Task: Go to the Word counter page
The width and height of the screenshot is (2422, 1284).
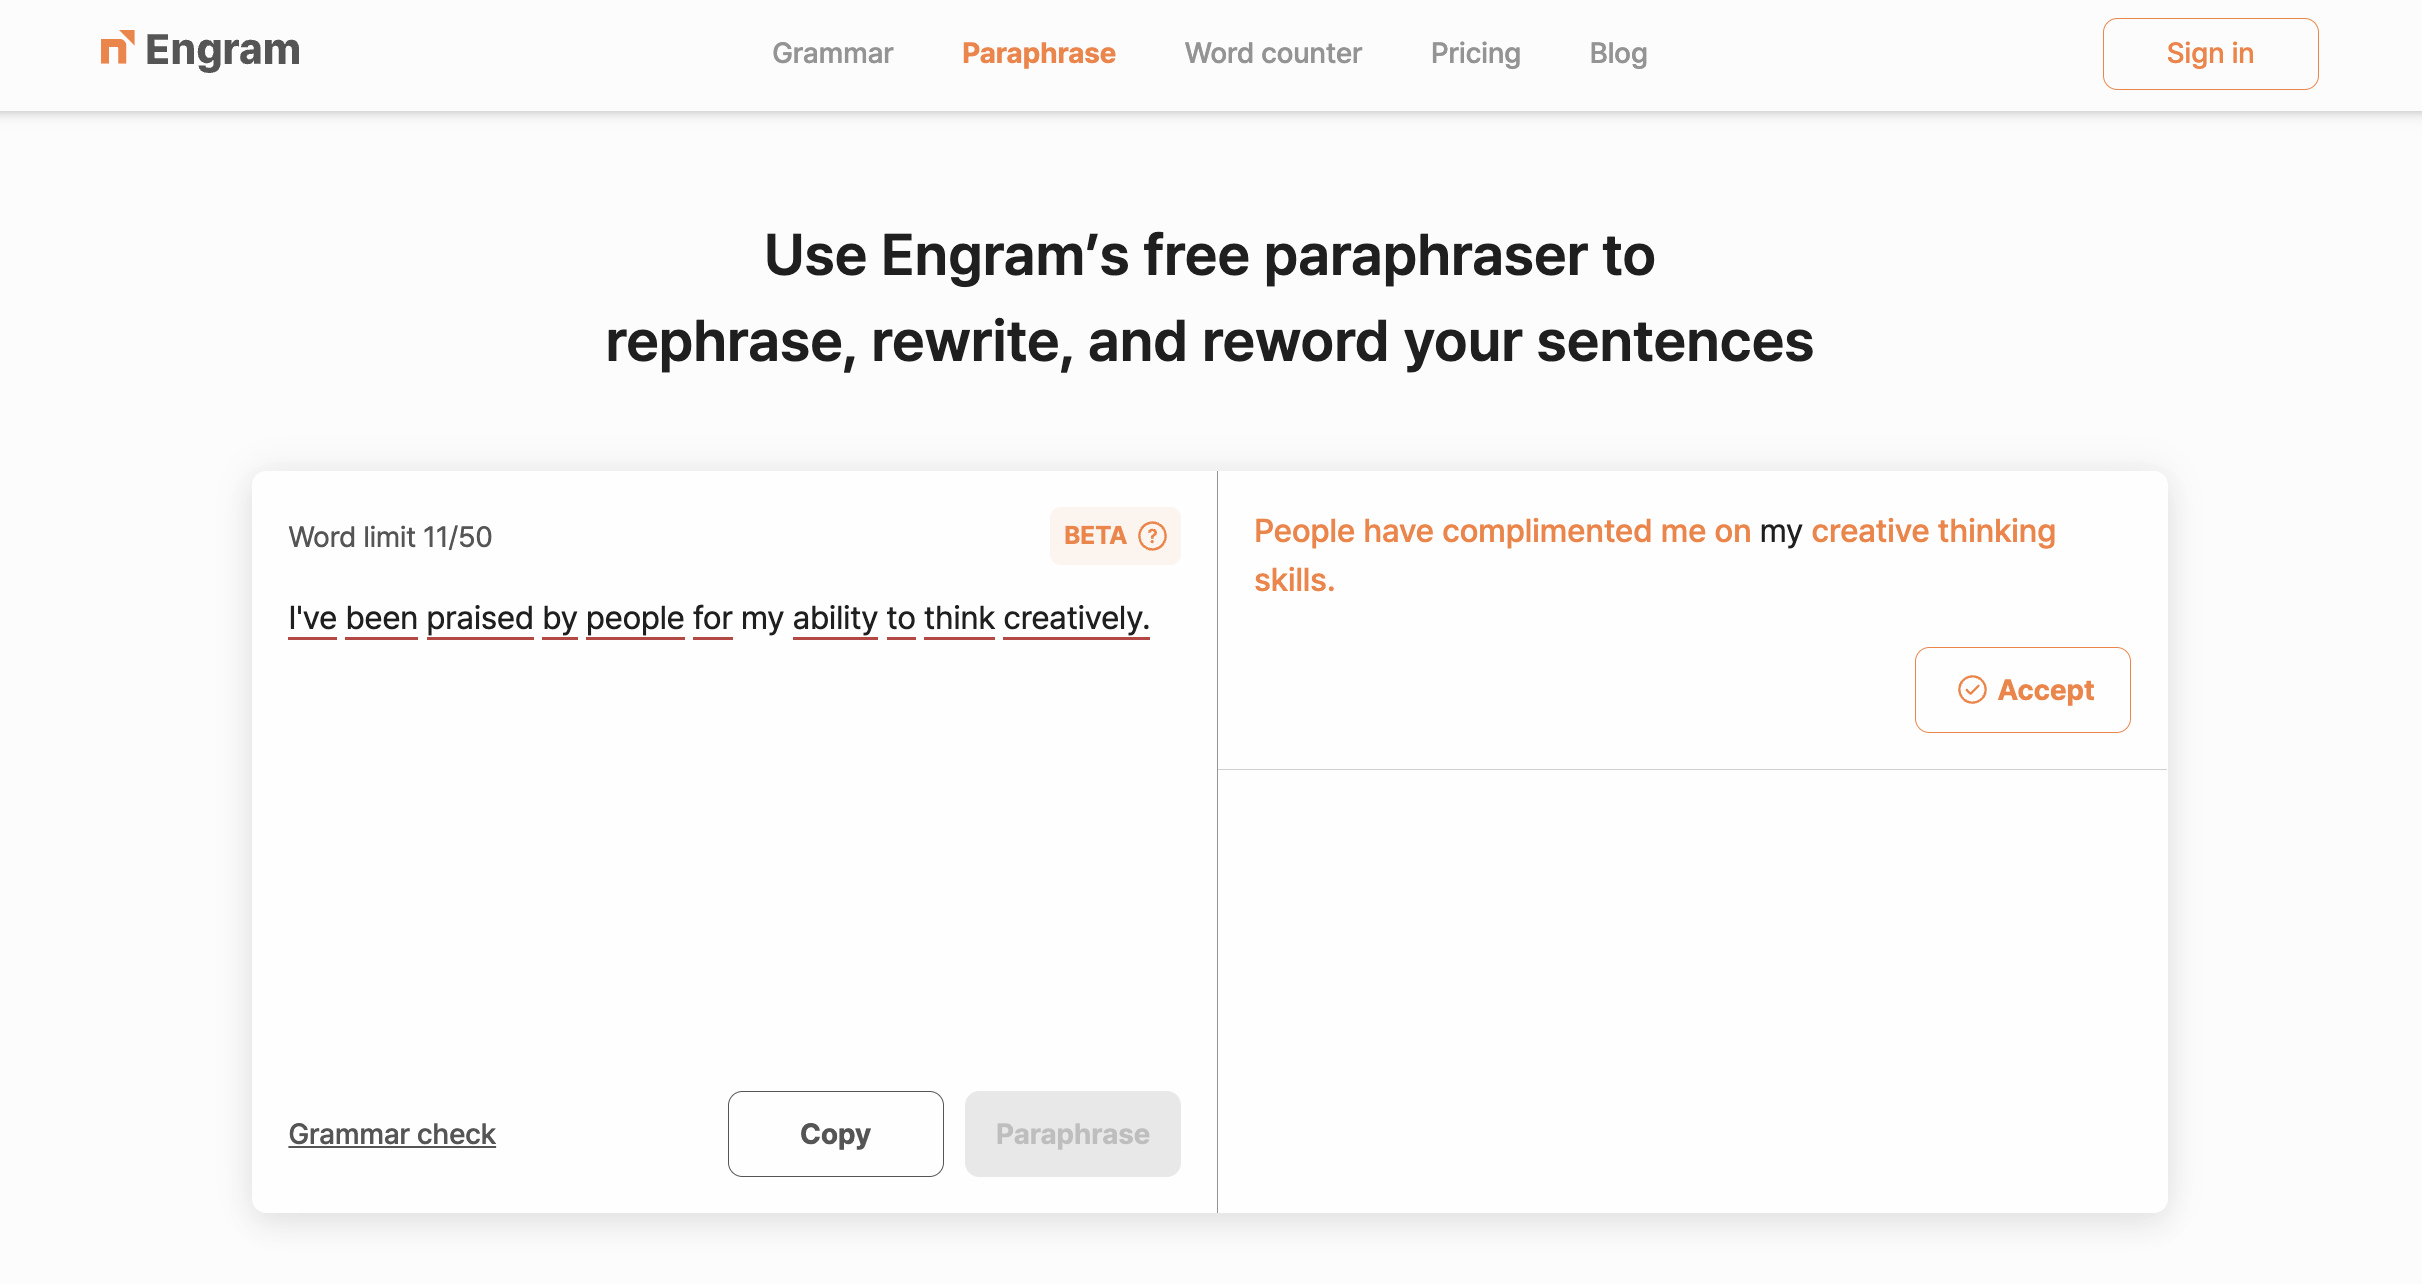Action: click(x=1272, y=53)
